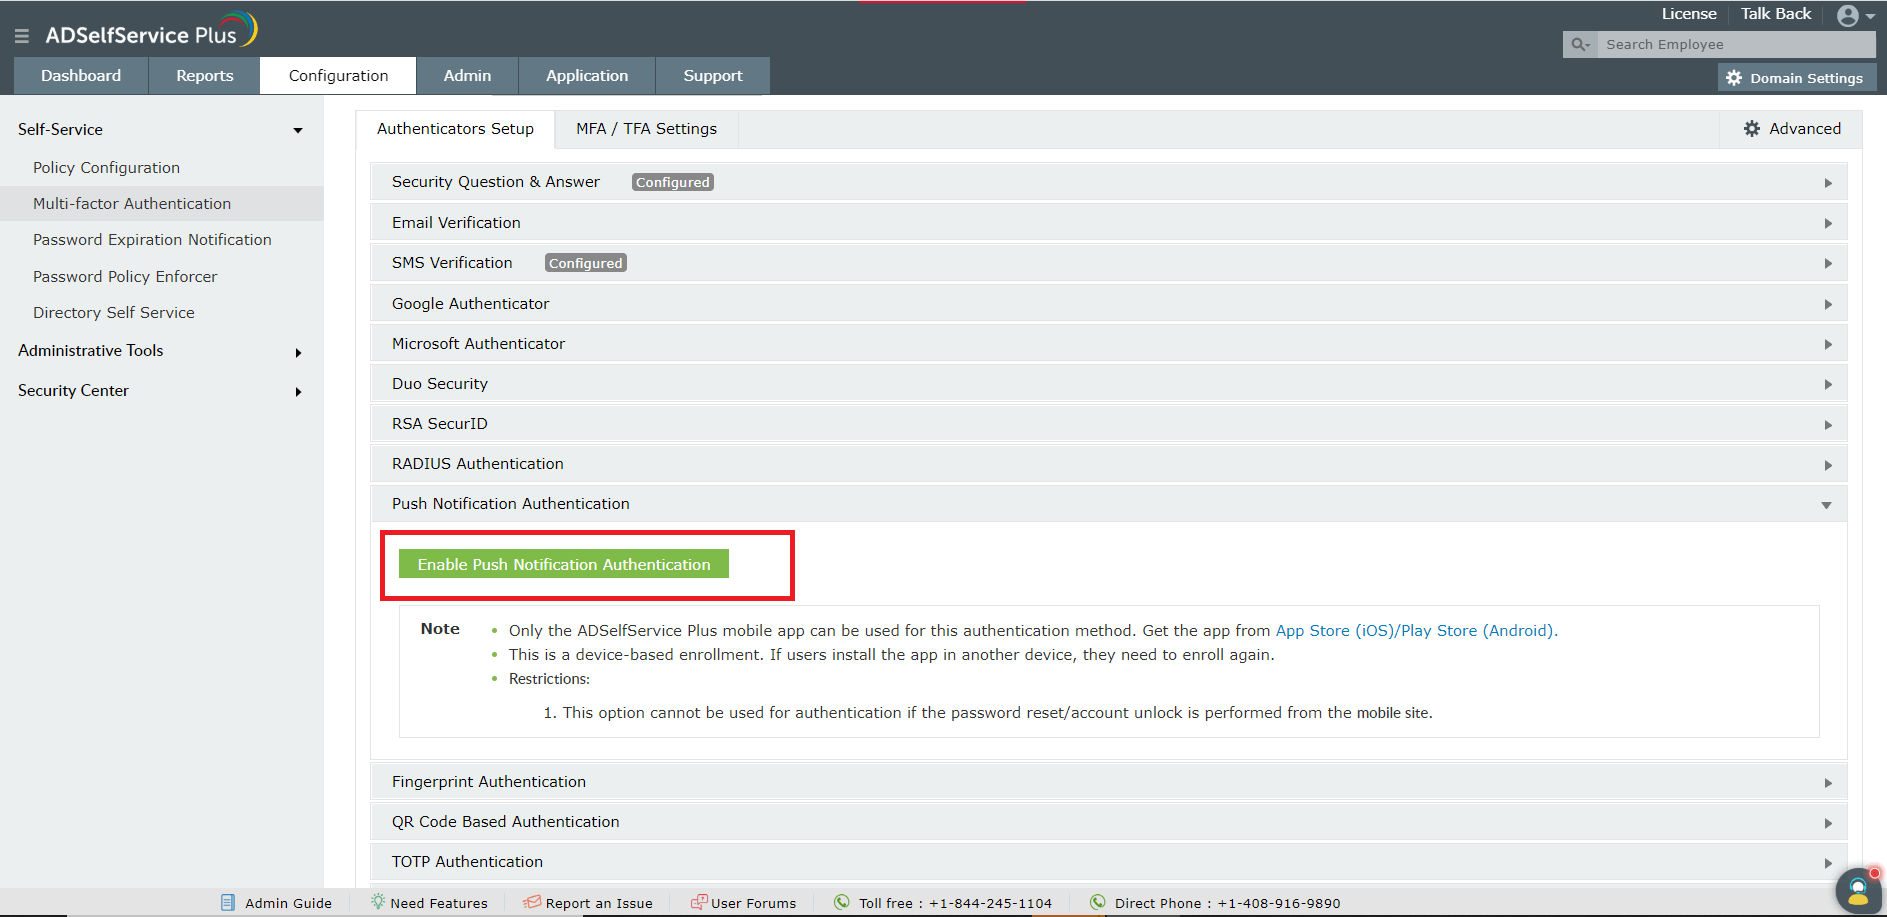Click the Toll free phone icon
The height and width of the screenshot is (917, 1887).
842,902
